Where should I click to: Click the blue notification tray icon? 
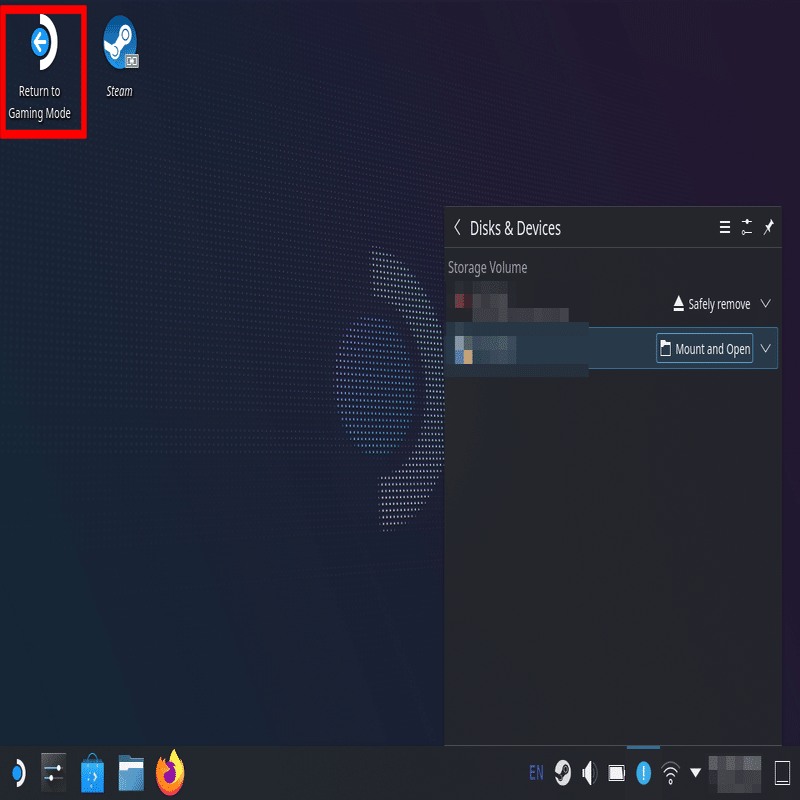tap(642, 772)
